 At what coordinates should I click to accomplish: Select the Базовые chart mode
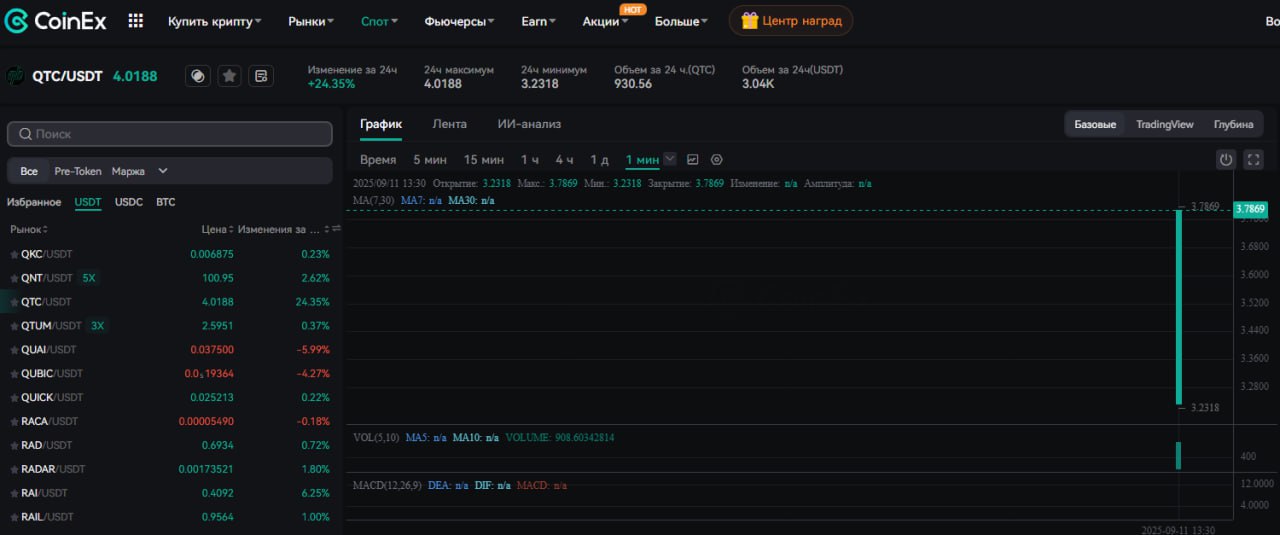[1095, 124]
